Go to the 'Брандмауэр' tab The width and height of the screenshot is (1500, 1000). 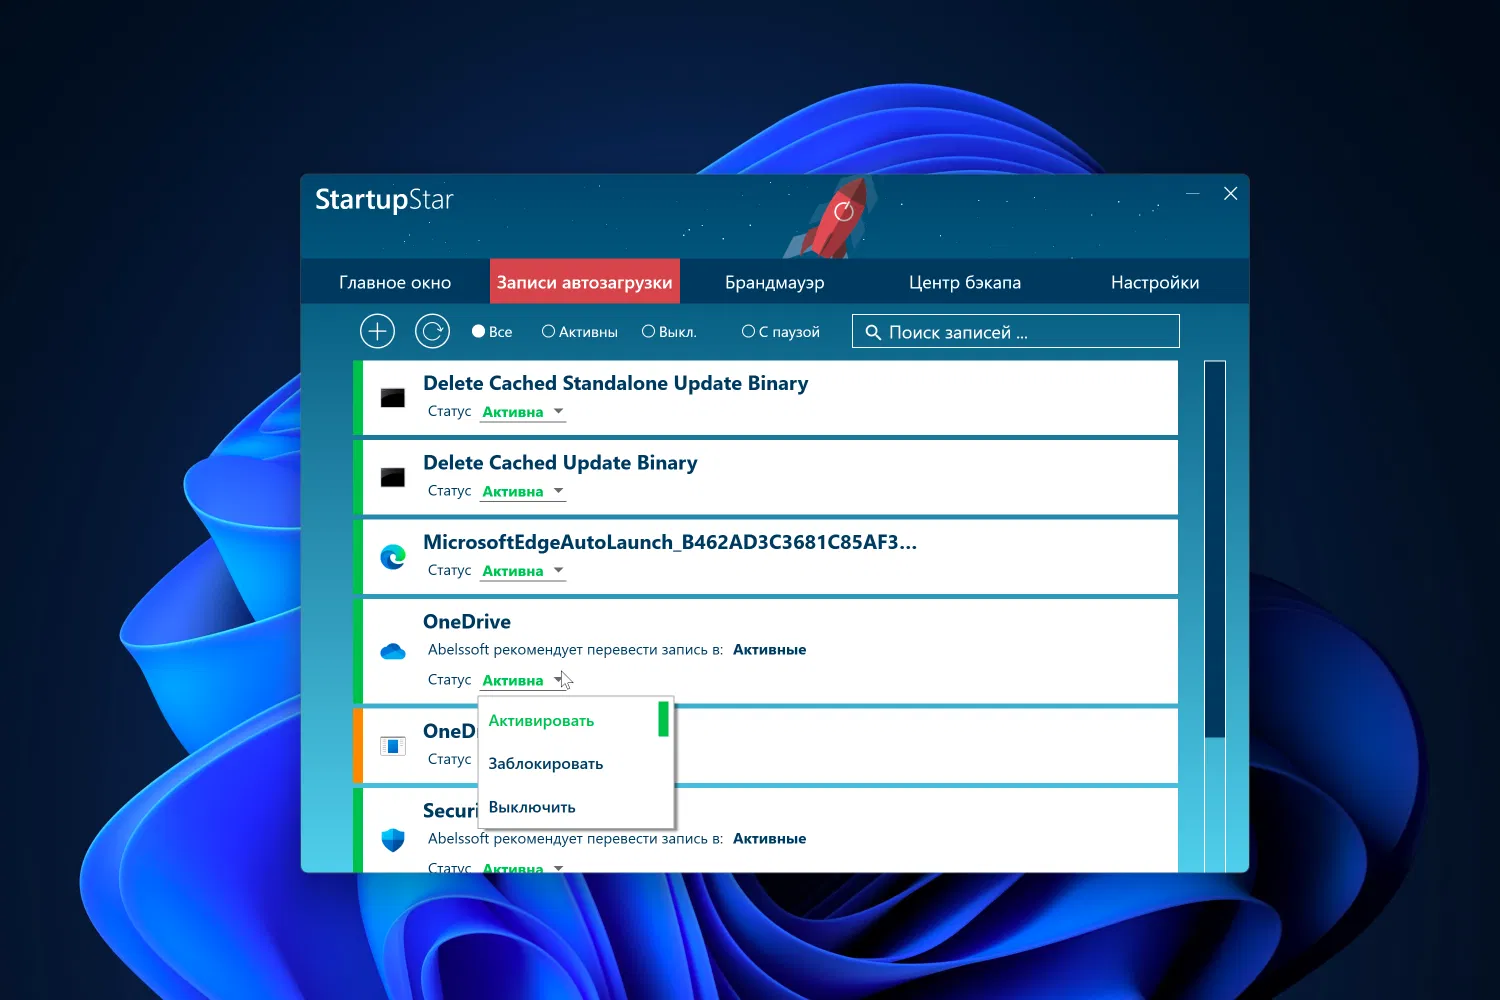pos(775,282)
